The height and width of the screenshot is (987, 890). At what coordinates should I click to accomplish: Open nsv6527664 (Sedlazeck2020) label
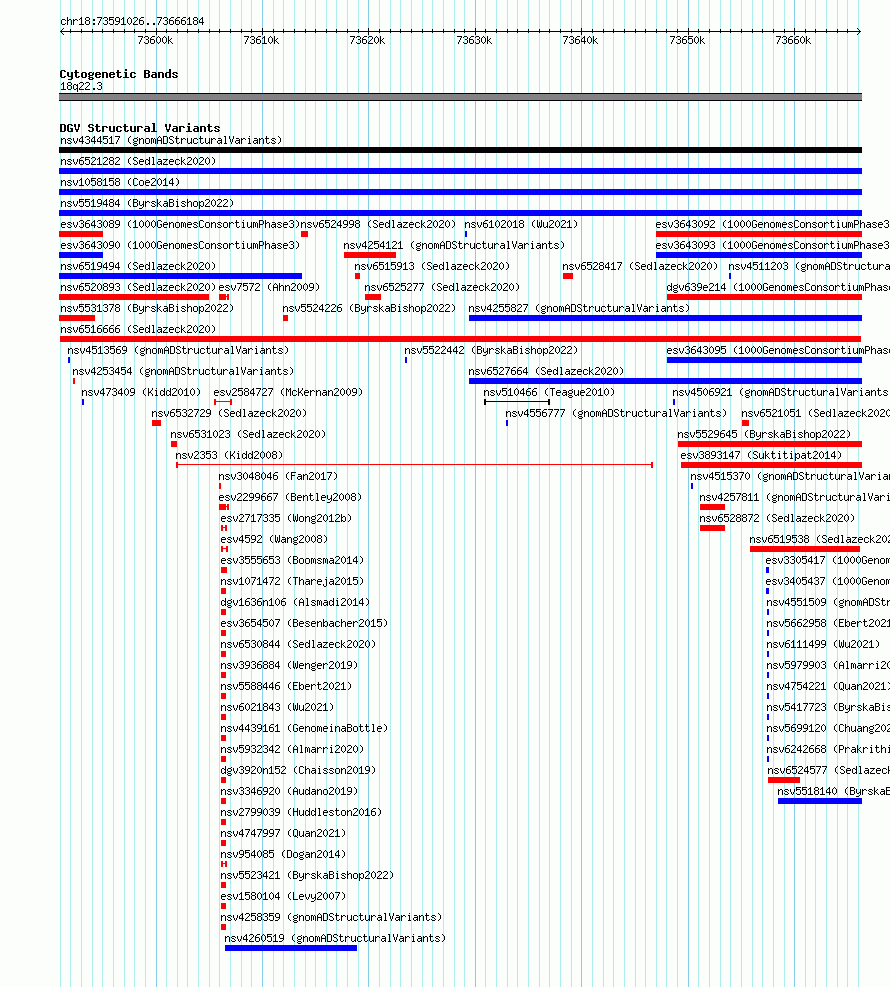[546, 371]
